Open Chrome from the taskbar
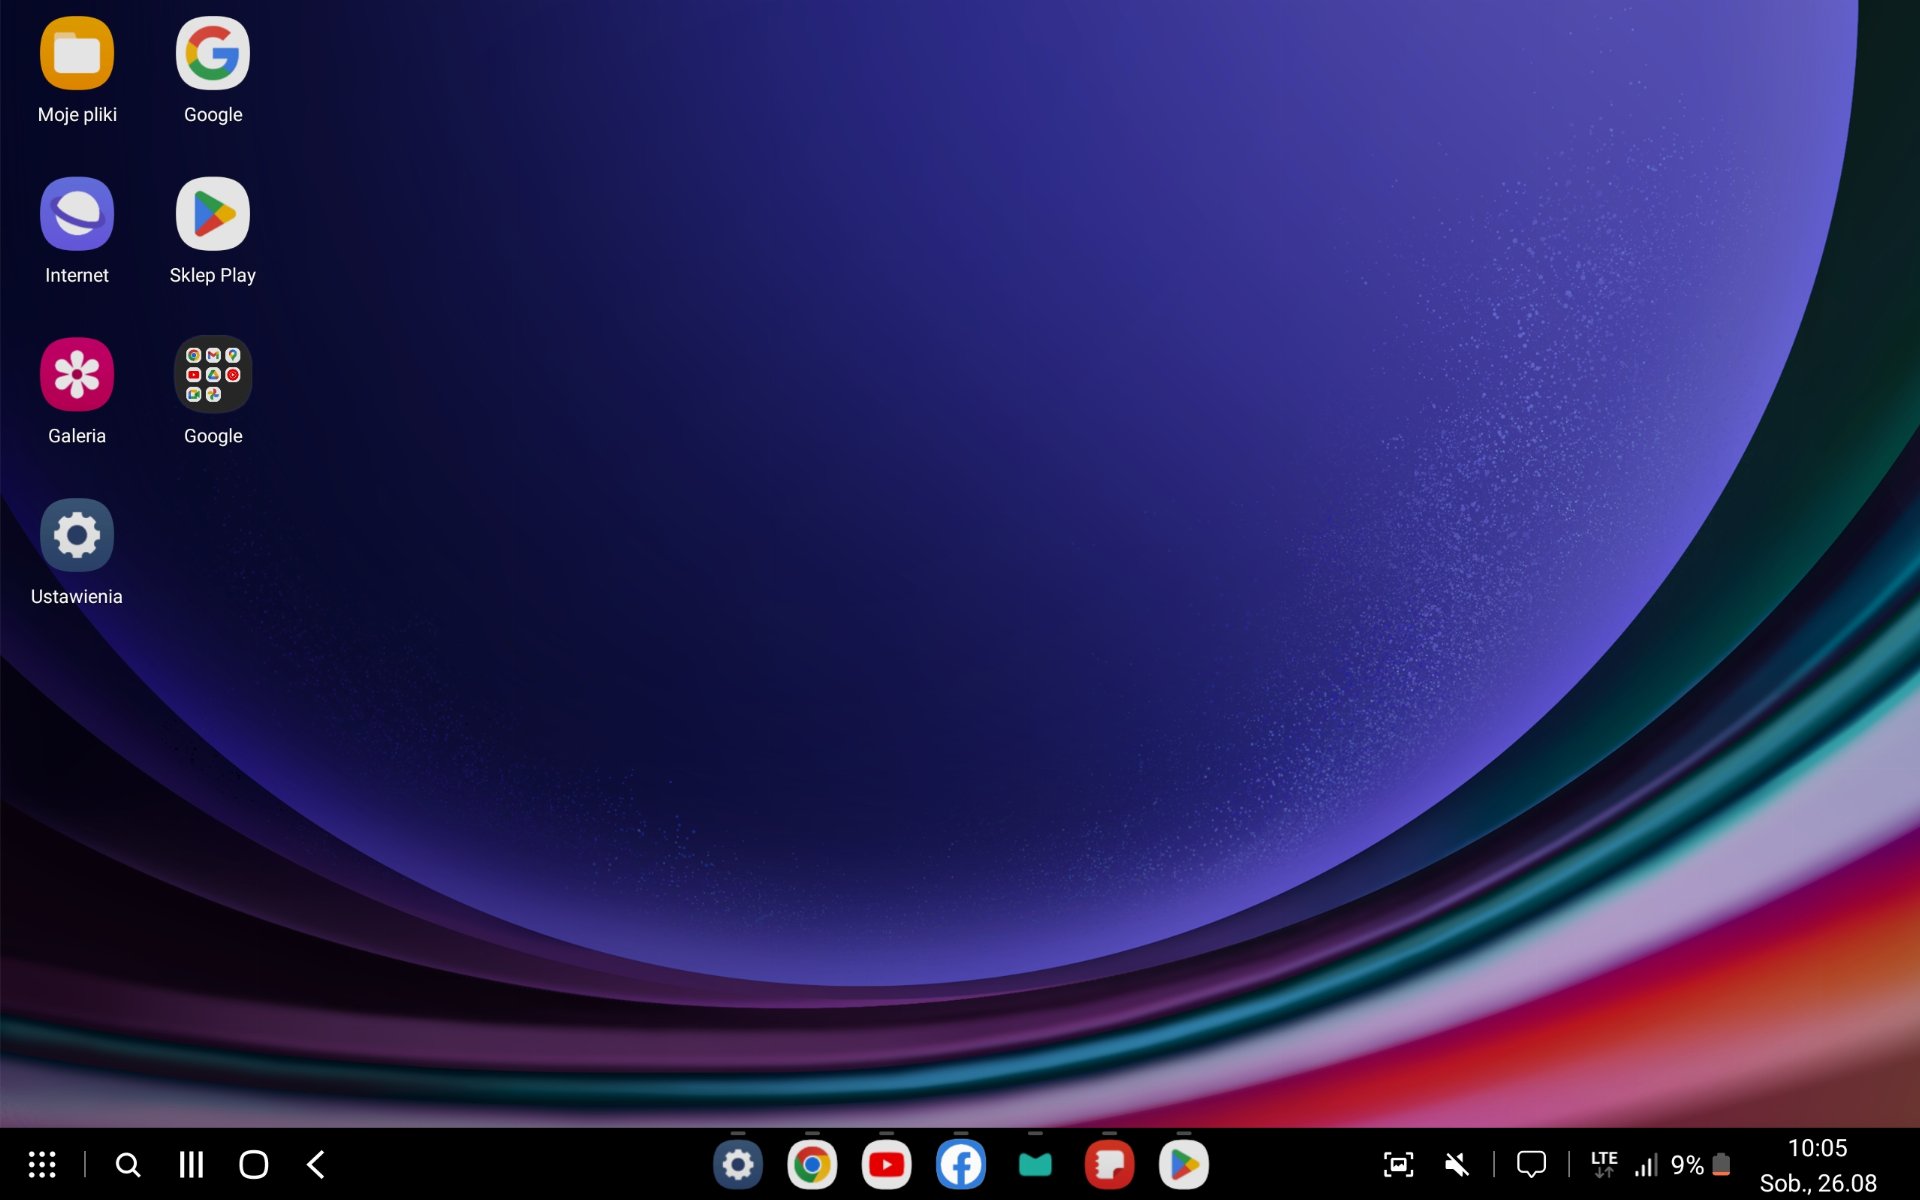1920x1200 pixels. click(812, 1165)
